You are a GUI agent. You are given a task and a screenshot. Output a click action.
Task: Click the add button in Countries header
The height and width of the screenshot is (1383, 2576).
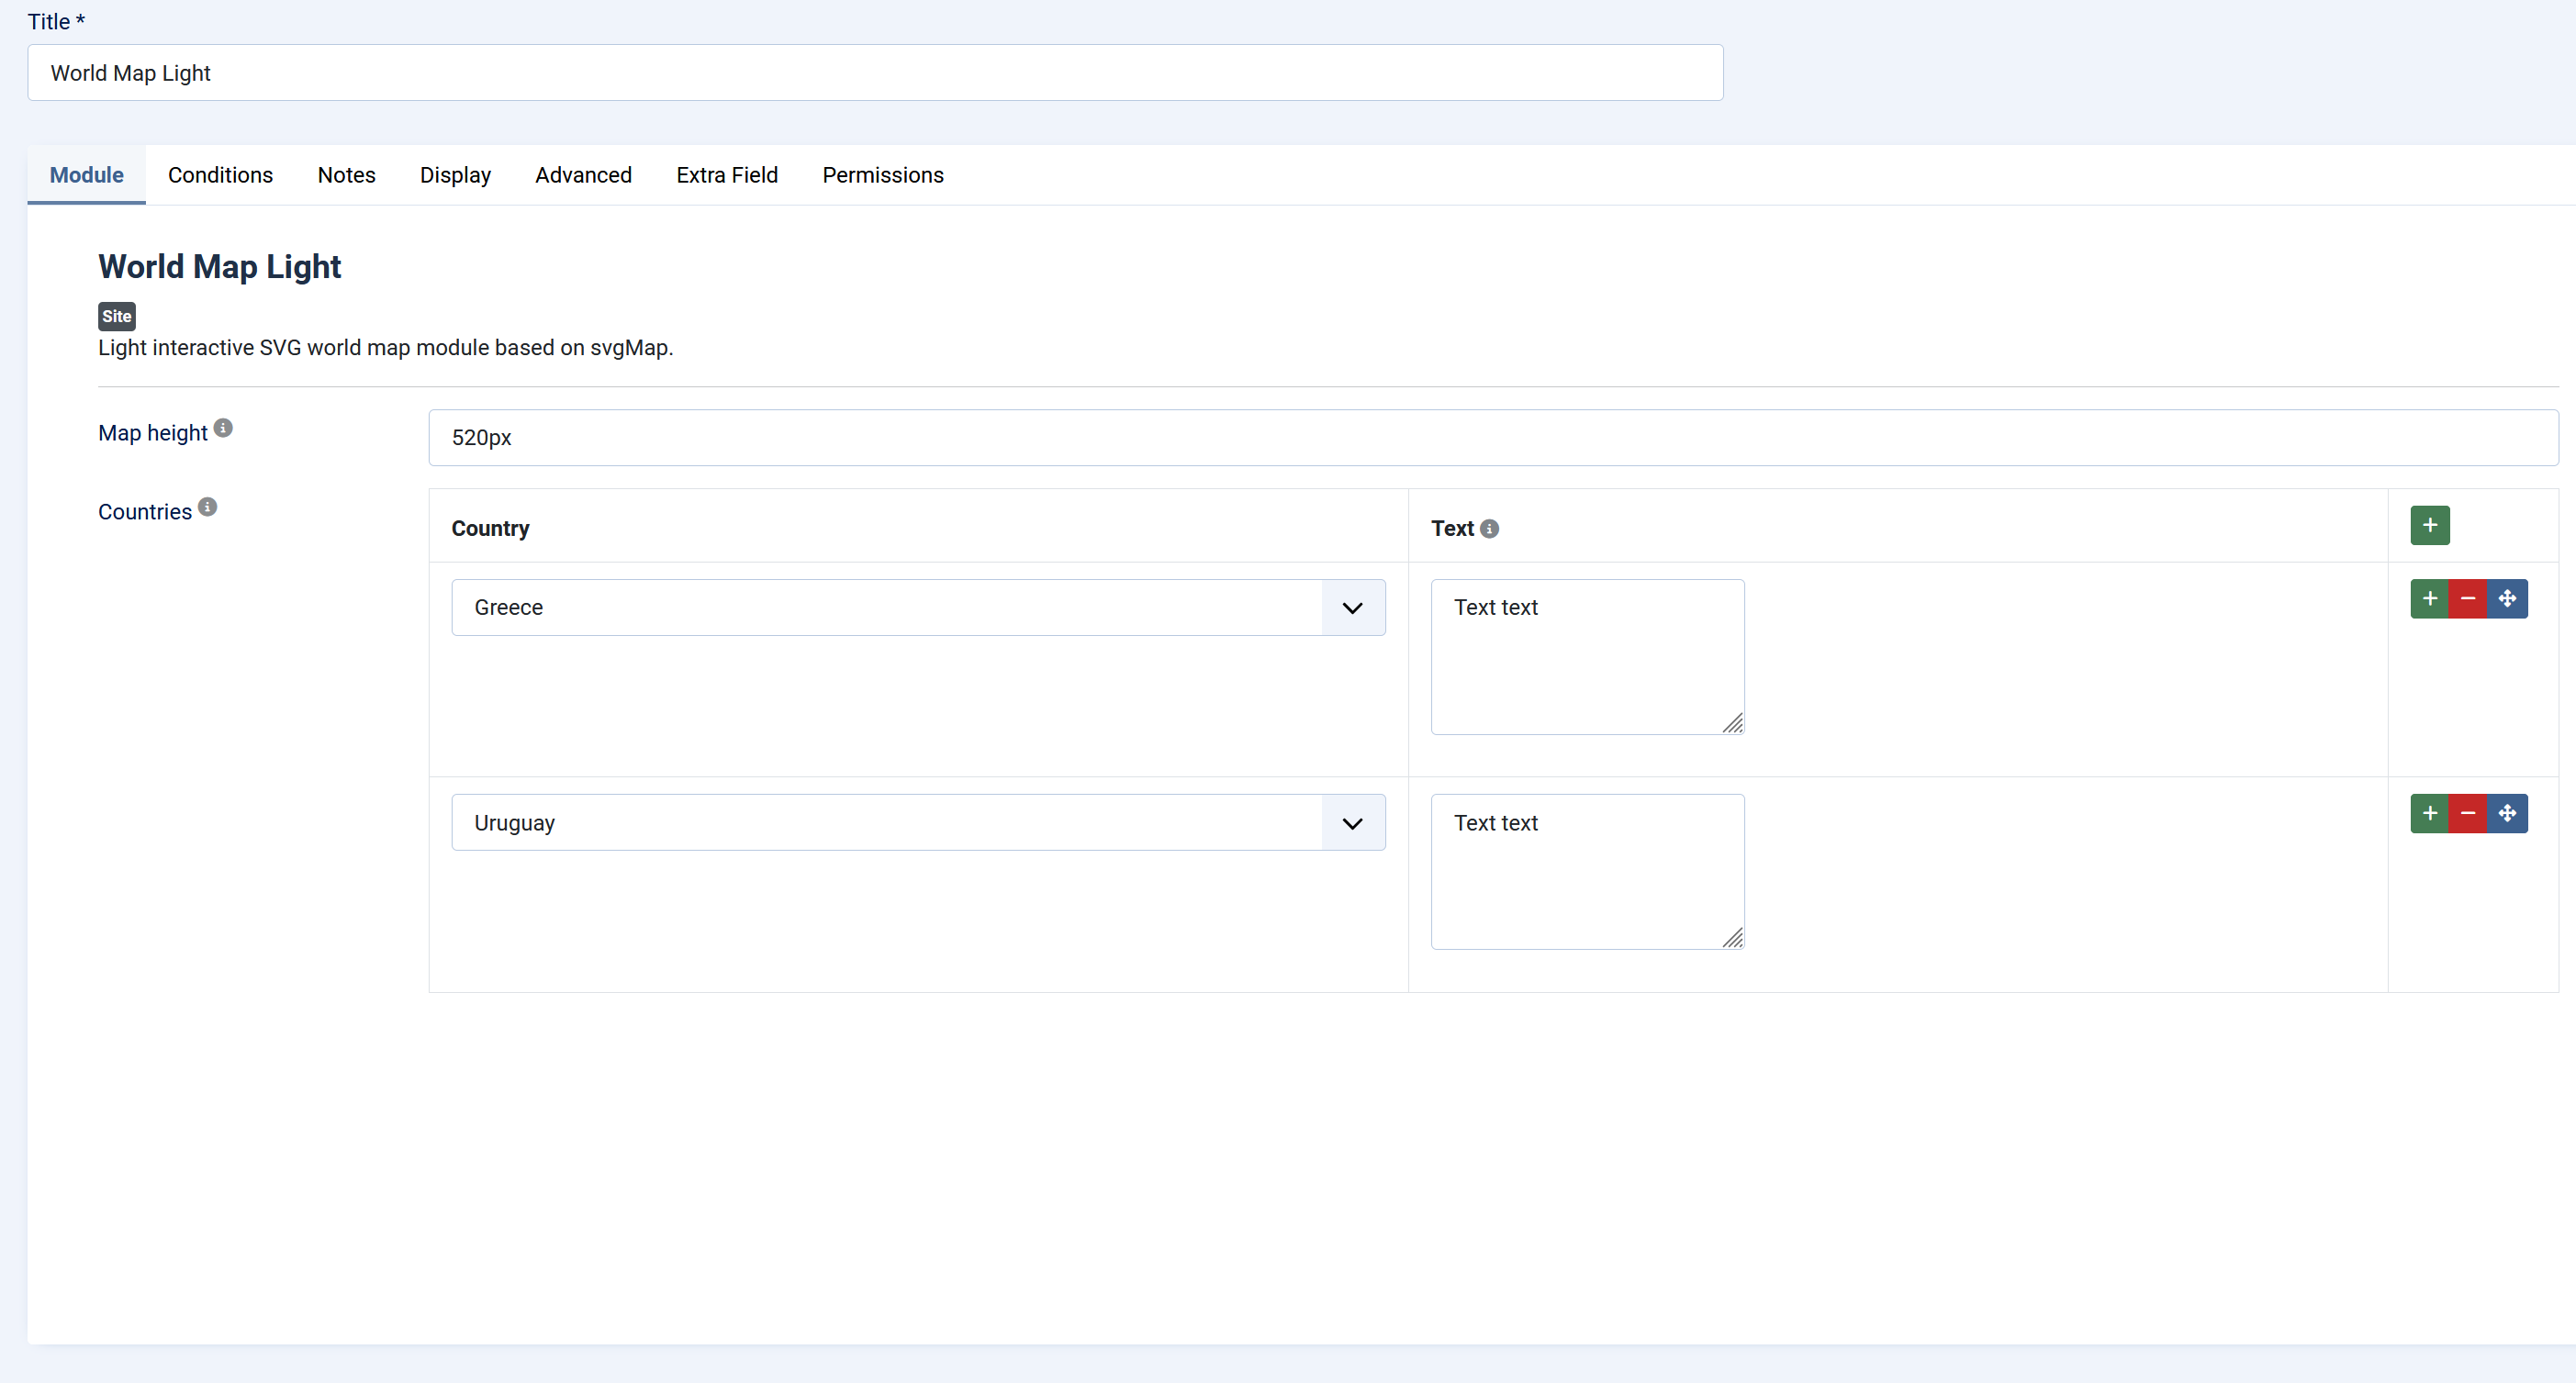click(2429, 525)
